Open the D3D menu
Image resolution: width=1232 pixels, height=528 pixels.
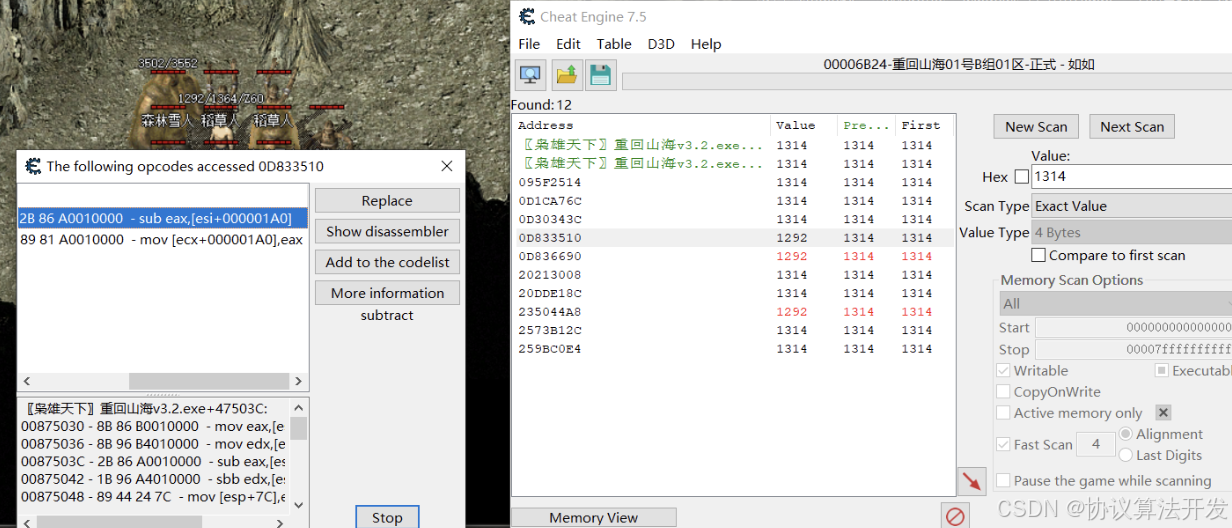tap(661, 44)
